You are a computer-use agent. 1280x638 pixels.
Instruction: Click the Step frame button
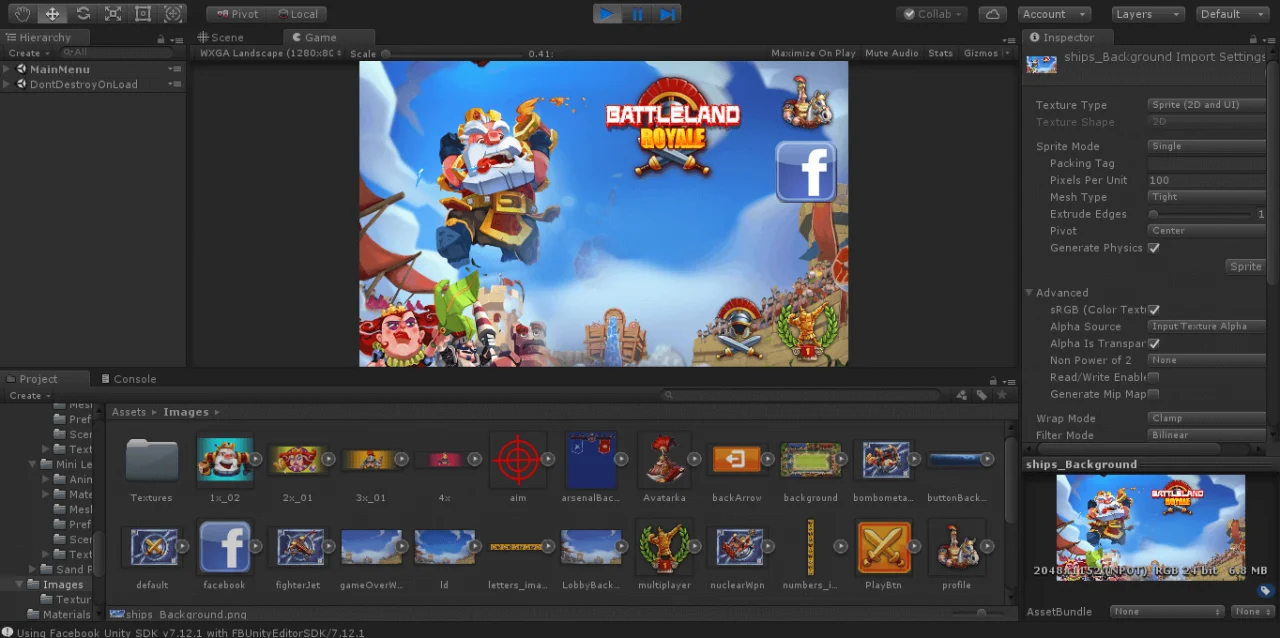click(668, 14)
